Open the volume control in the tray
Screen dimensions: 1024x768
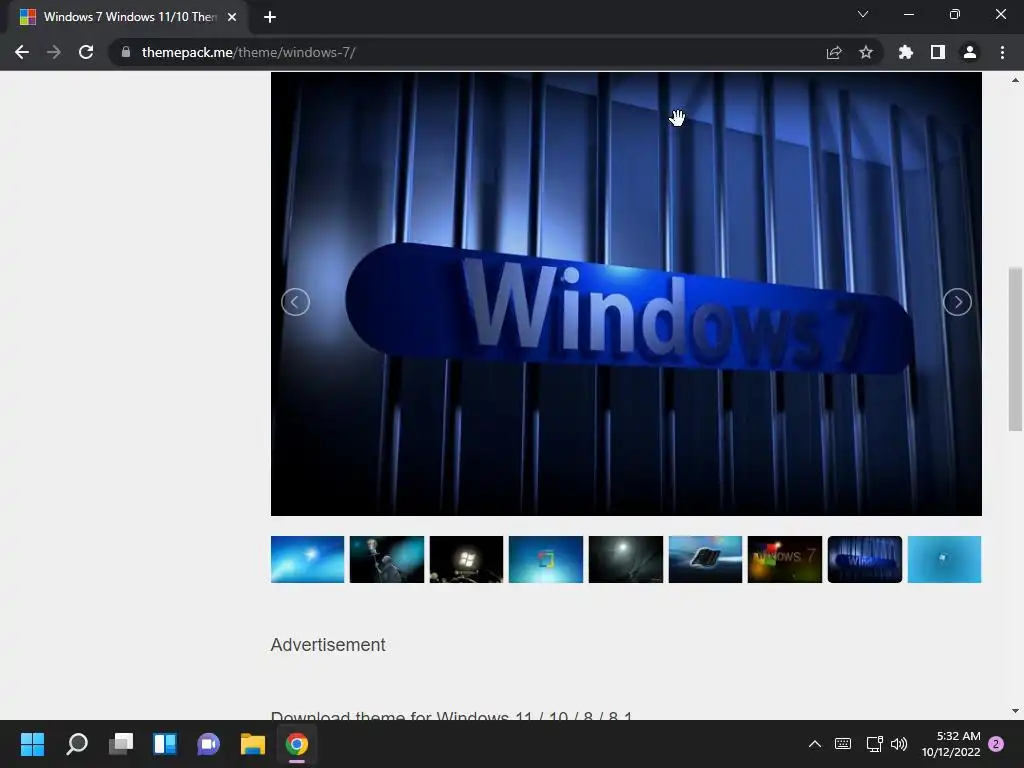[x=899, y=744]
